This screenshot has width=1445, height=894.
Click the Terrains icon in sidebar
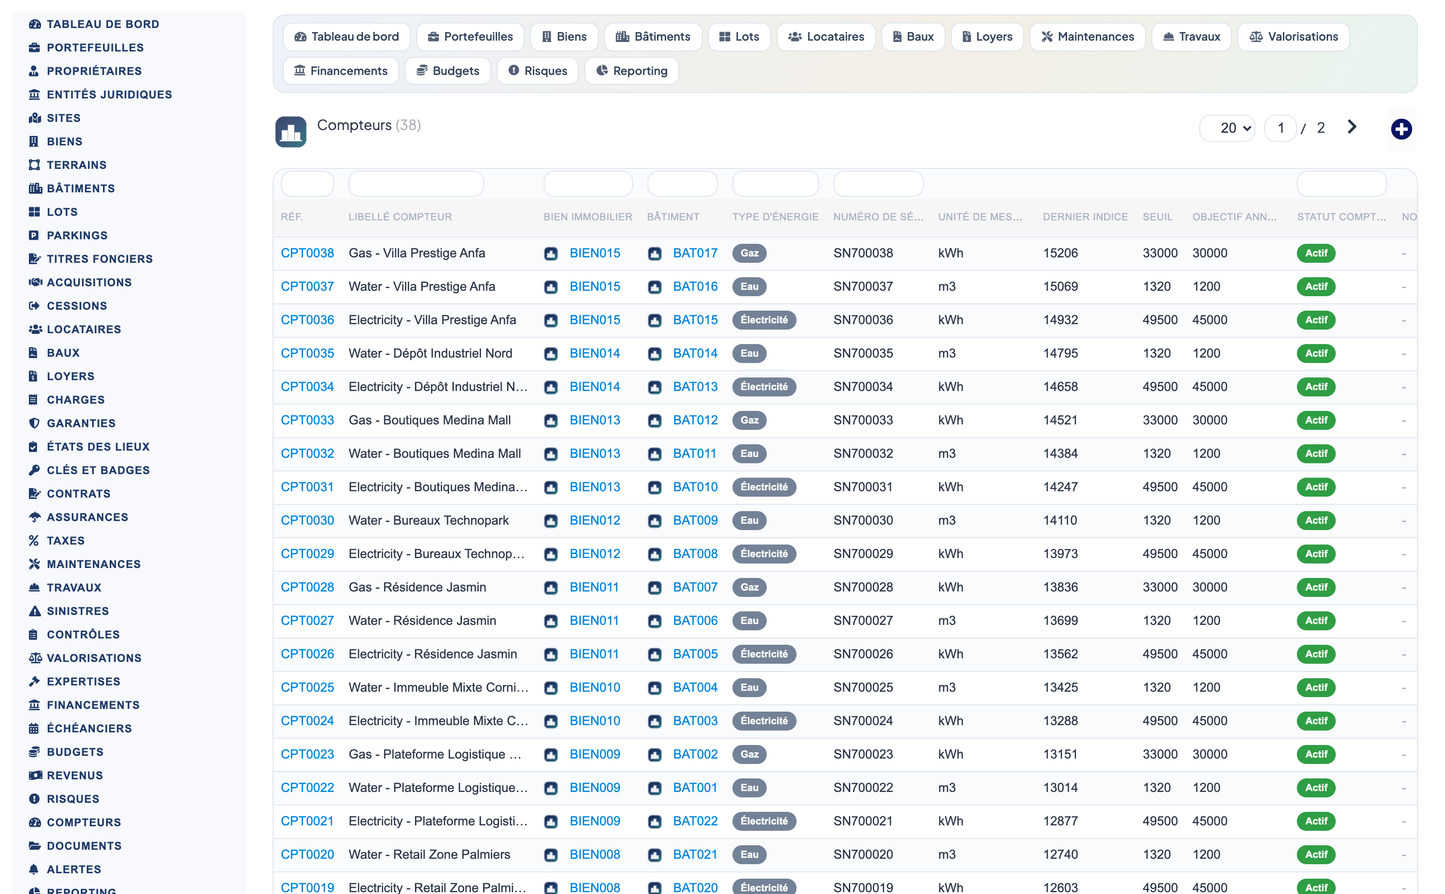[35, 165]
